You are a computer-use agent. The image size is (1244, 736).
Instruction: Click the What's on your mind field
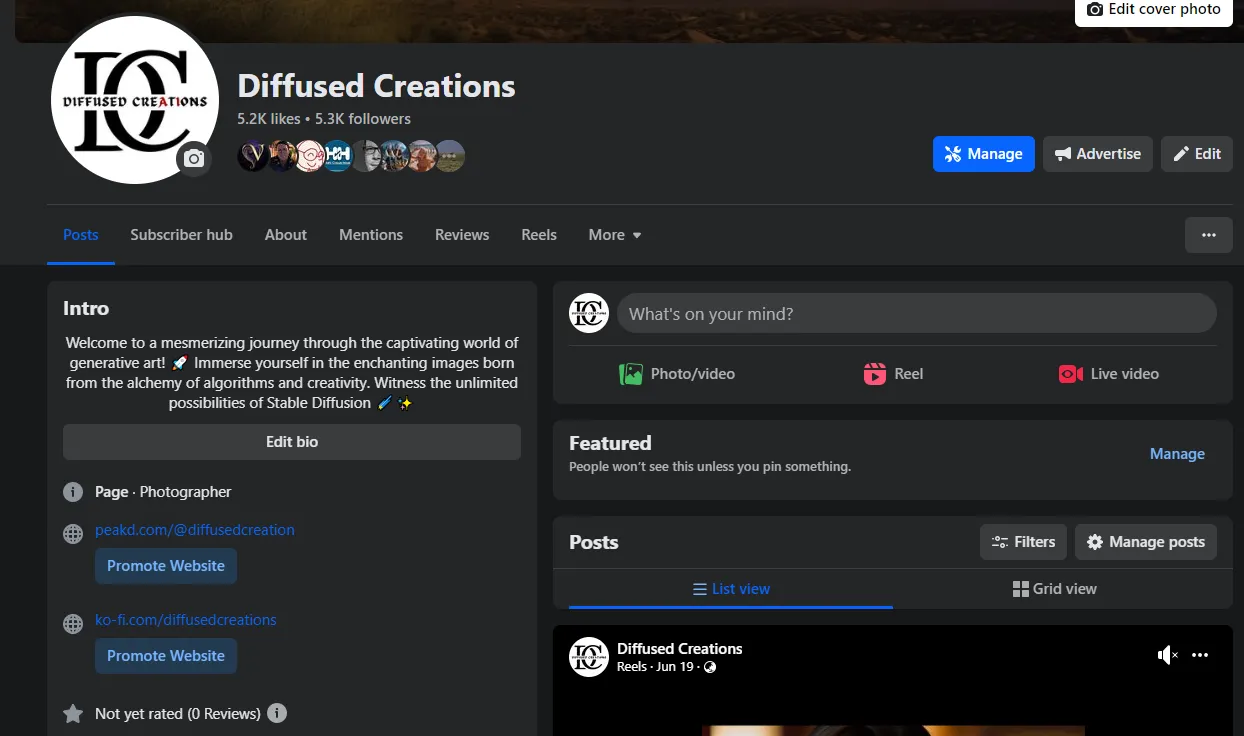917,313
